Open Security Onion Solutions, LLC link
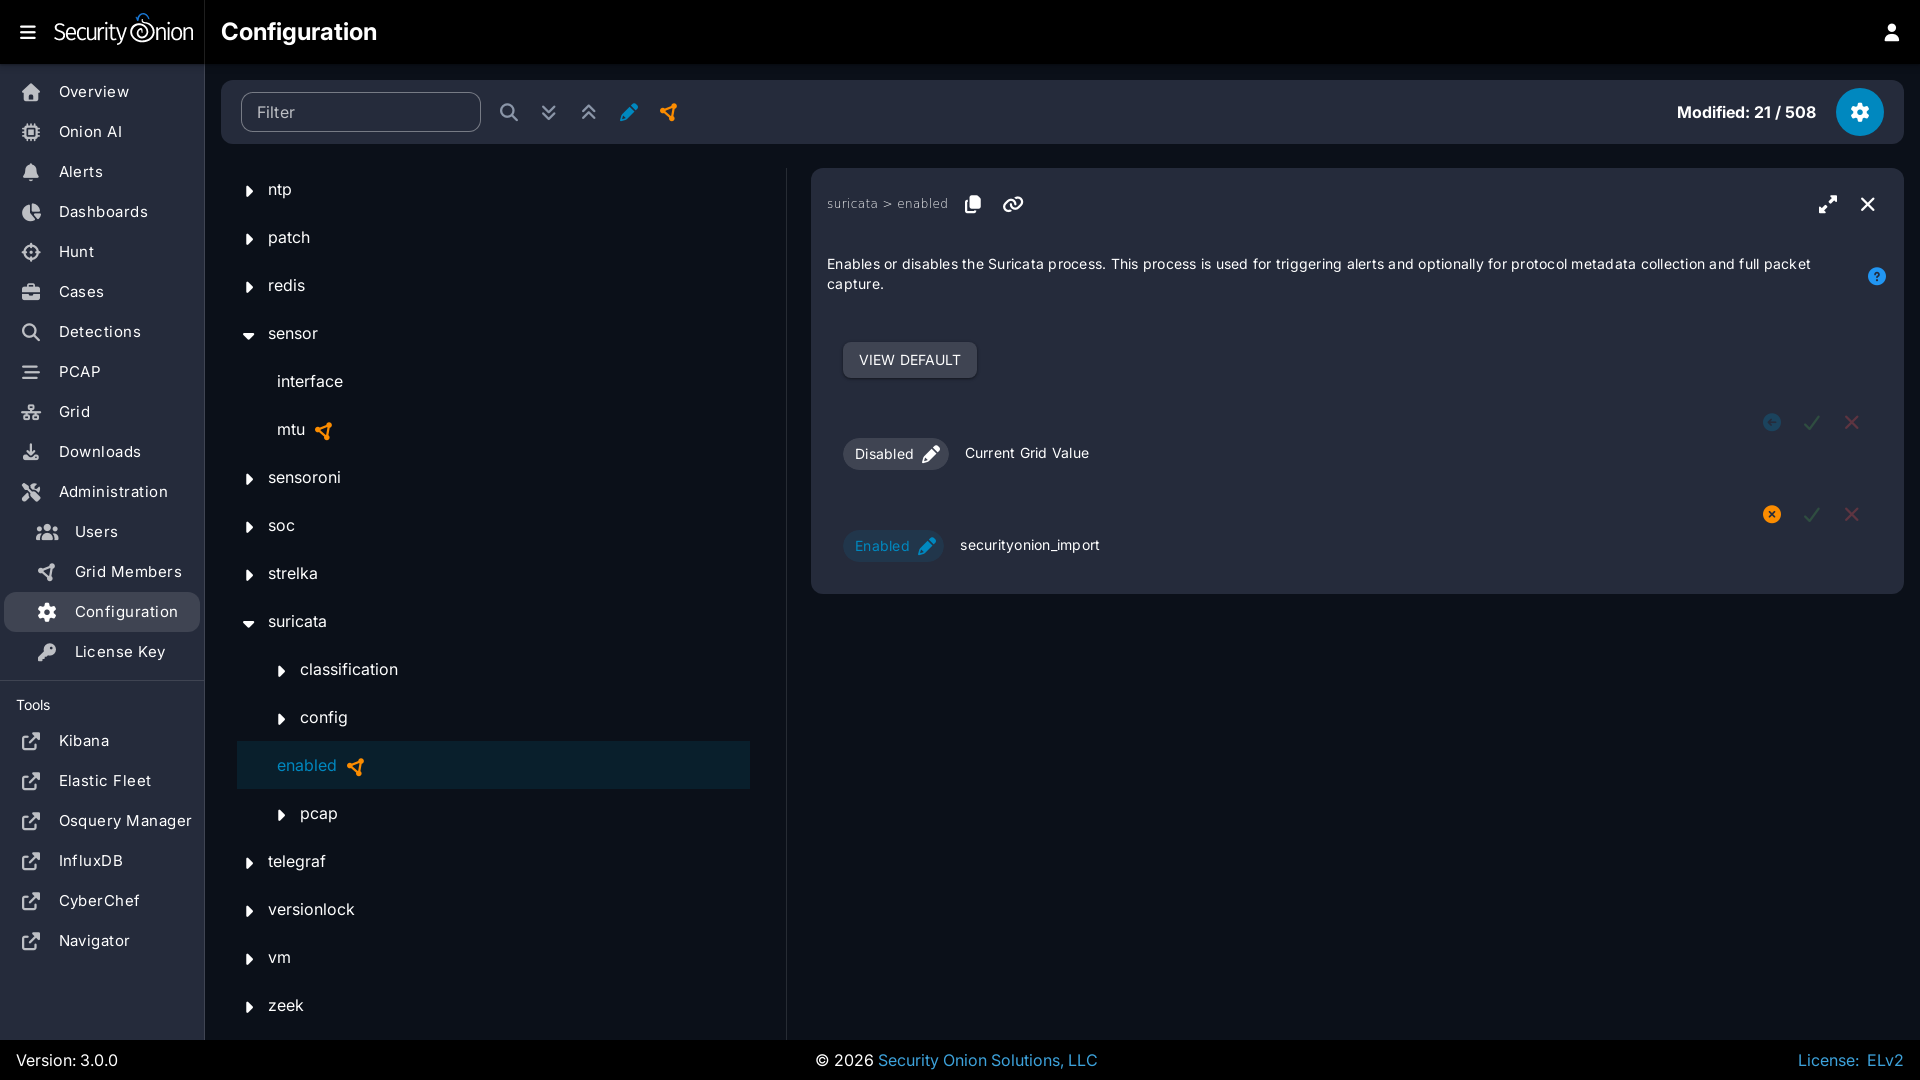Screen dimensions: 1920x1080 [987, 1060]
